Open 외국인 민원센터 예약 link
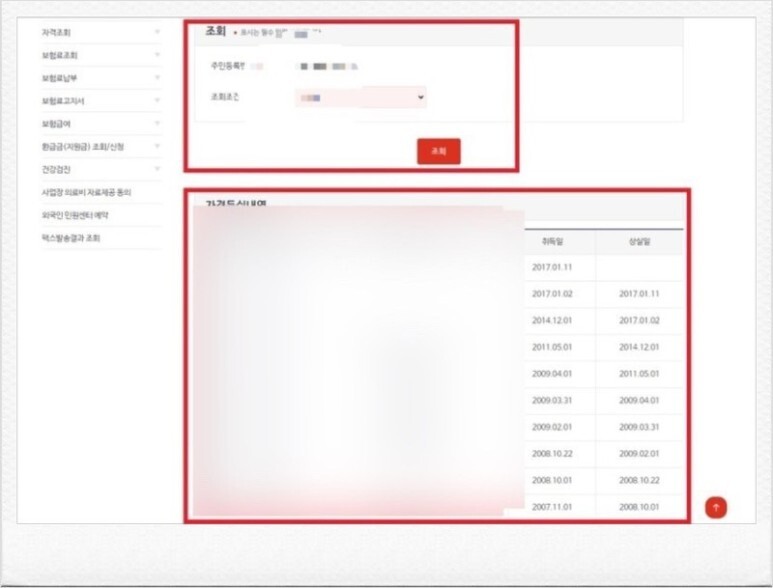 [75, 215]
